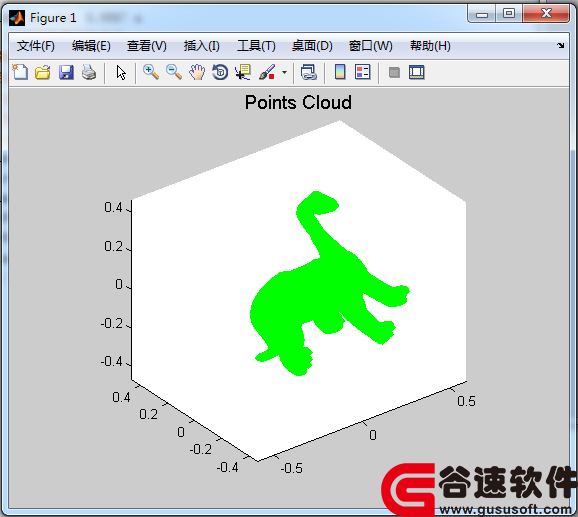This screenshot has height=517, width=578.
Task: Insert a Legend using toolbar icon
Action: (x=363, y=72)
